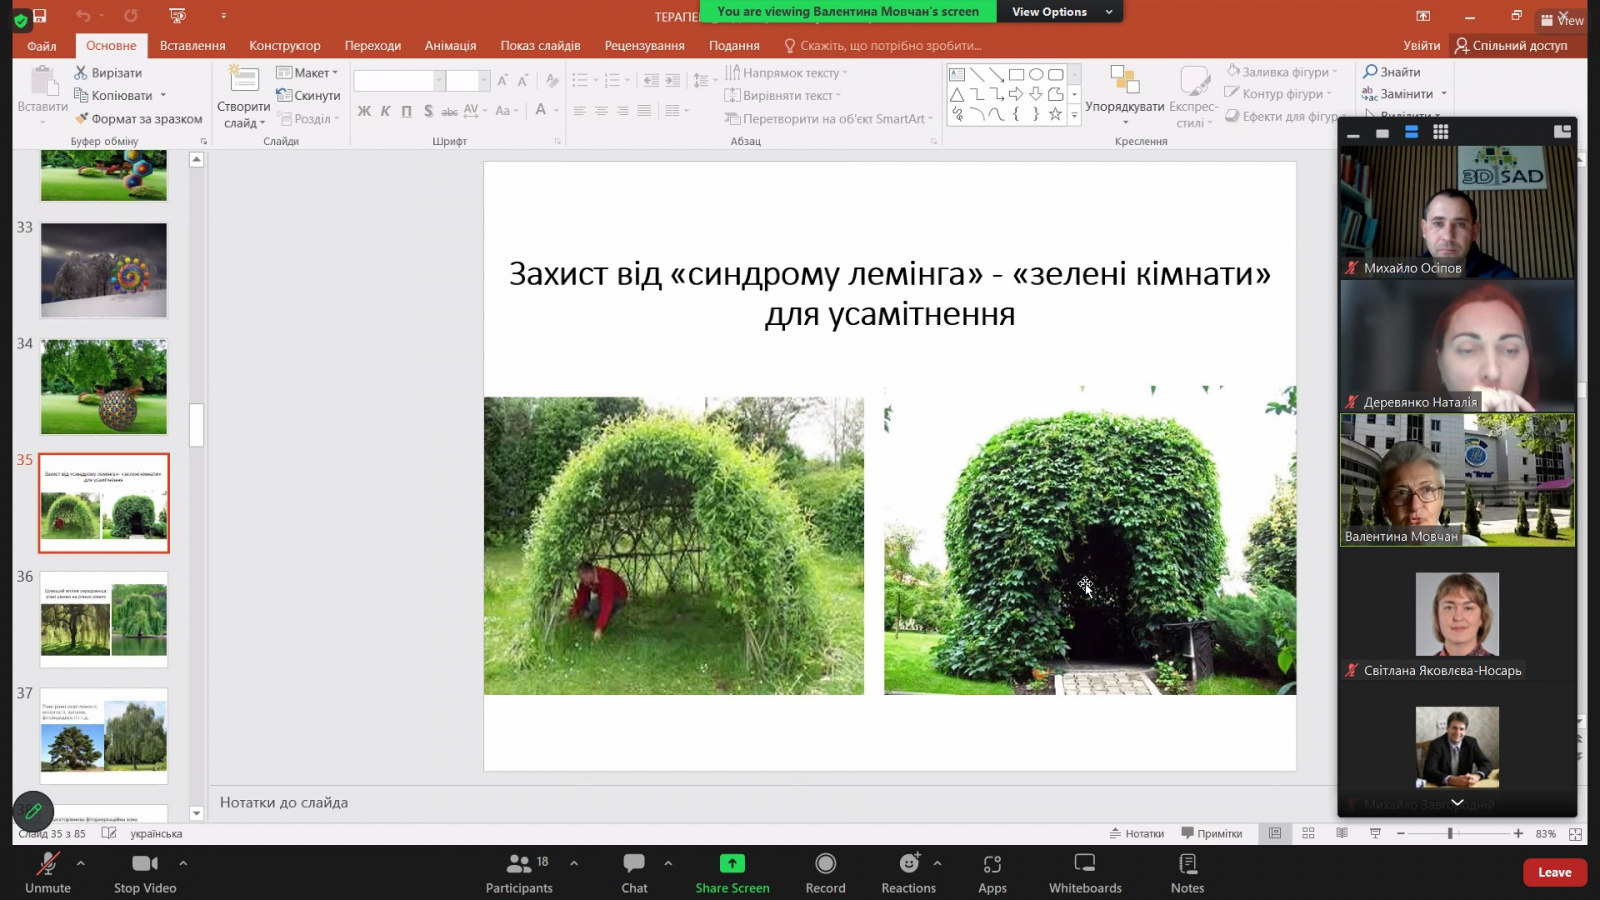The image size is (1600, 900).
Task: Align text center in Абзац group
Action: [601, 111]
